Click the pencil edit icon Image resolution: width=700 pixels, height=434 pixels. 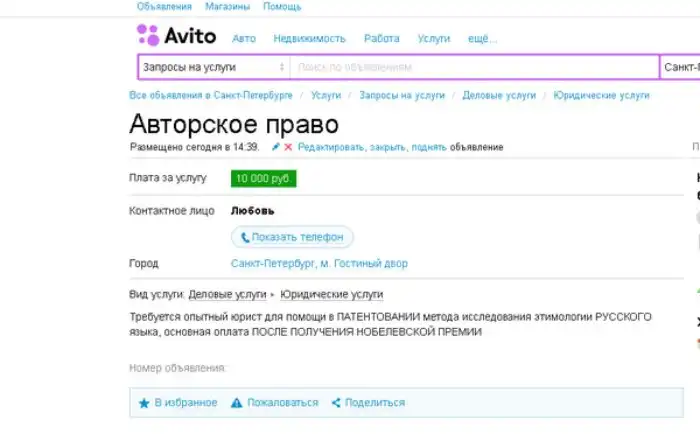coord(276,147)
